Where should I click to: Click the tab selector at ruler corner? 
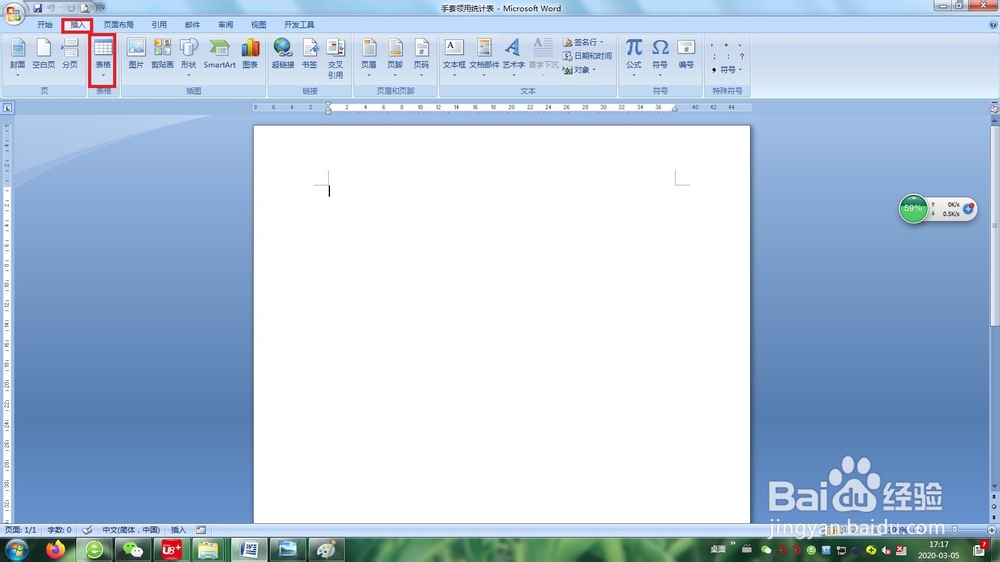tap(8, 108)
